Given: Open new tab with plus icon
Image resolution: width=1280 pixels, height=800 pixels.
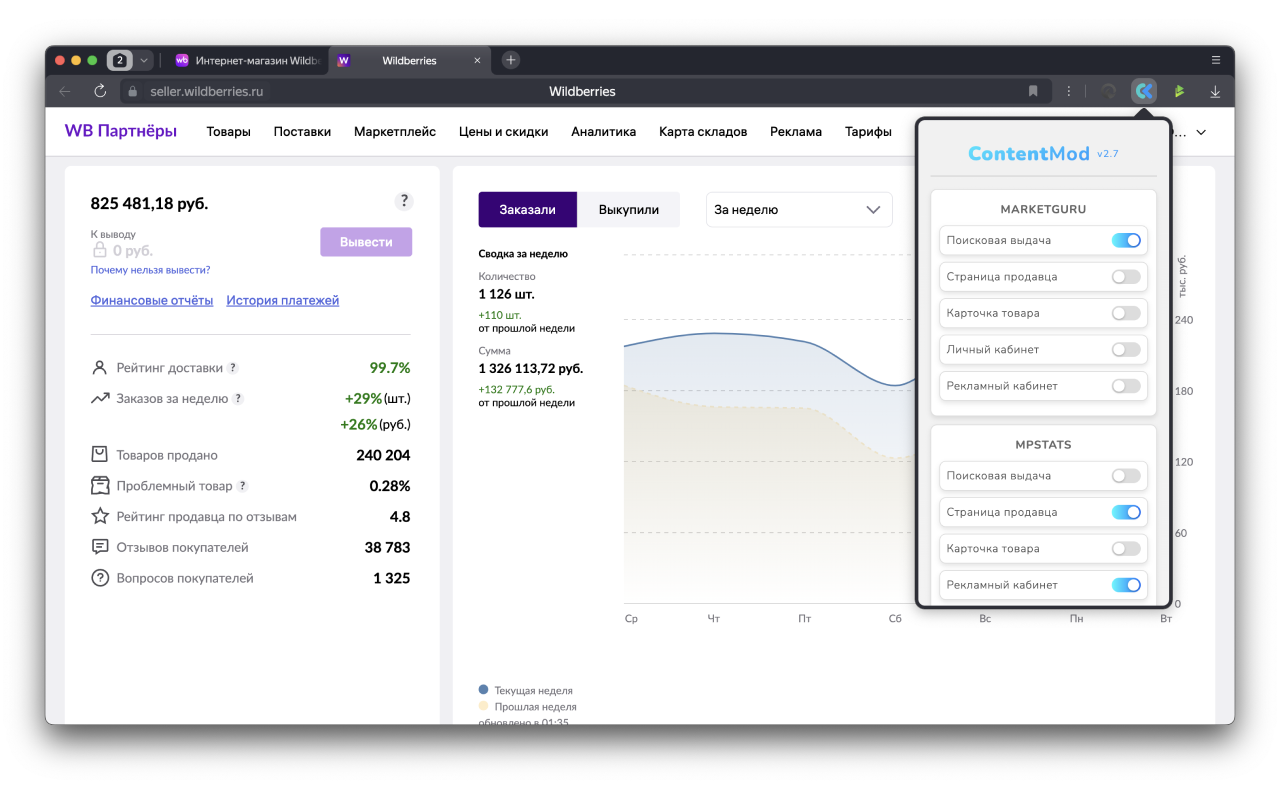Looking at the screenshot, I should (510, 60).
